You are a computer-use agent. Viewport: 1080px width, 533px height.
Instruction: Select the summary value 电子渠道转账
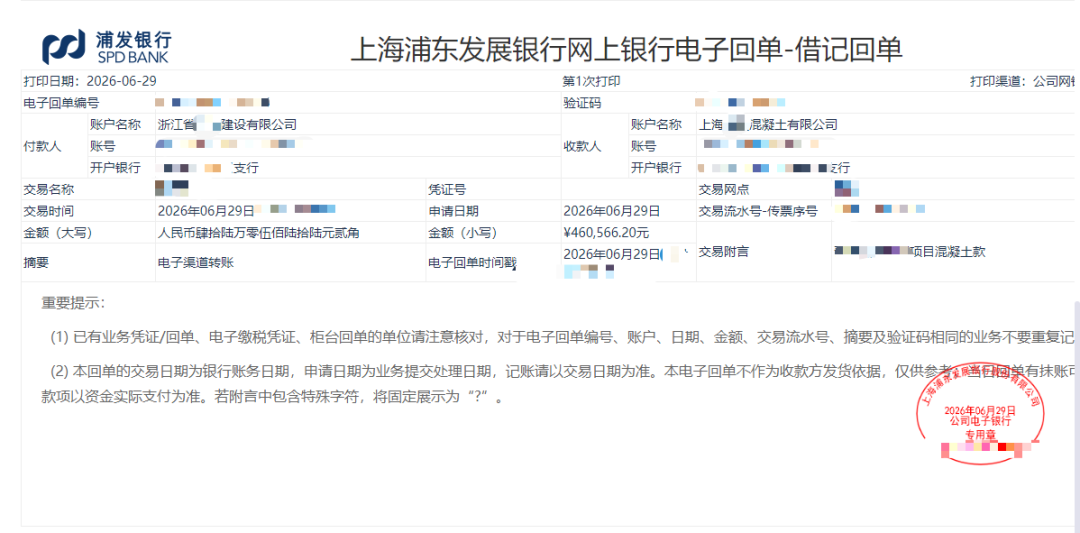pyautogui.click(x=196, y=262)
